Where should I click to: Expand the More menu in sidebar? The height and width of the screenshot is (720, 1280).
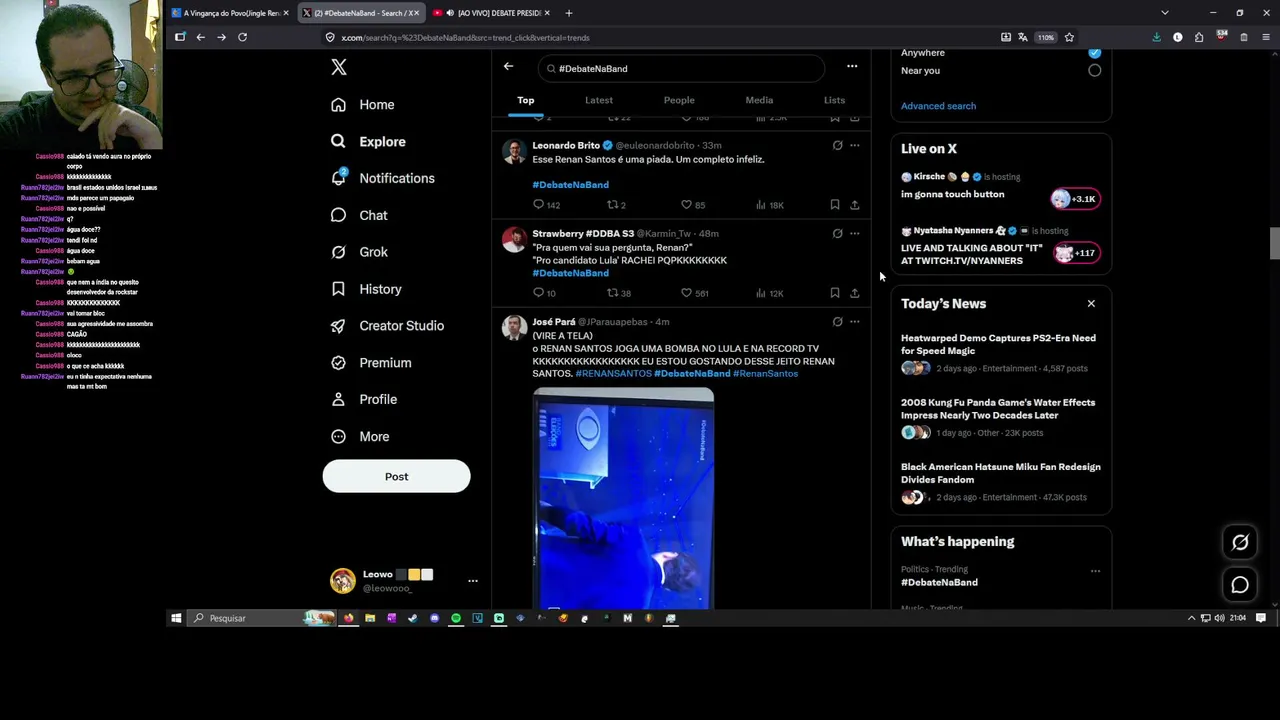(x=360, y=437)
